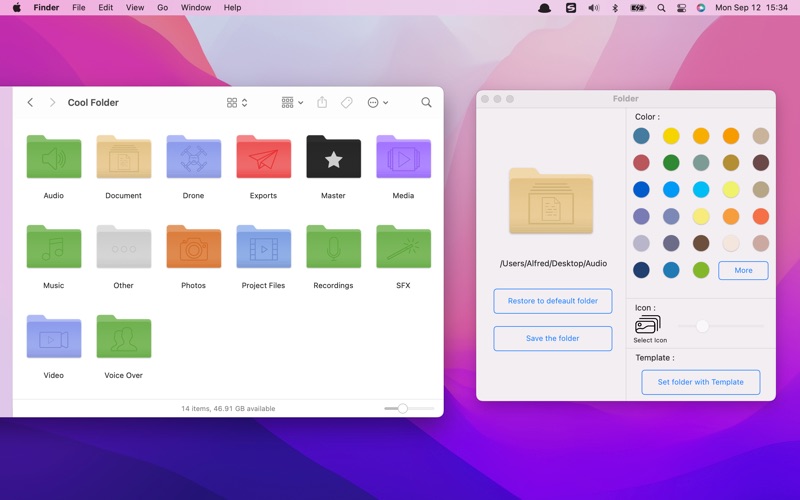Click the date and time in menu bar
800x500 pixels.
pyautogui.click(x=751, y=8)
